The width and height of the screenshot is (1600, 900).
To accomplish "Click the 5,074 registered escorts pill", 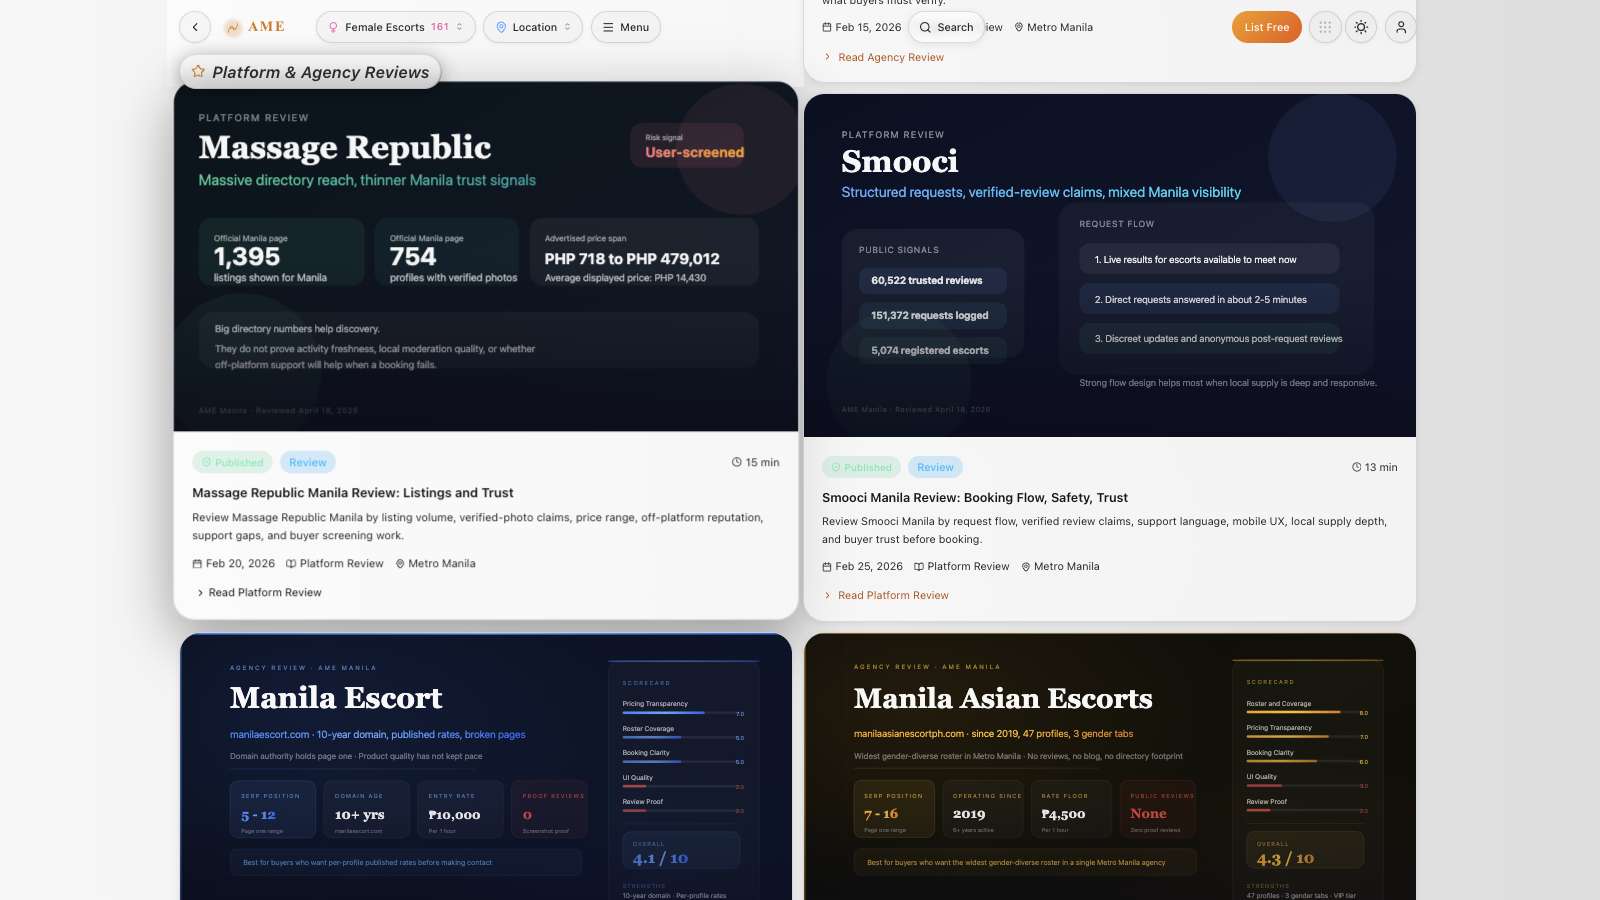I will (932, 350).
